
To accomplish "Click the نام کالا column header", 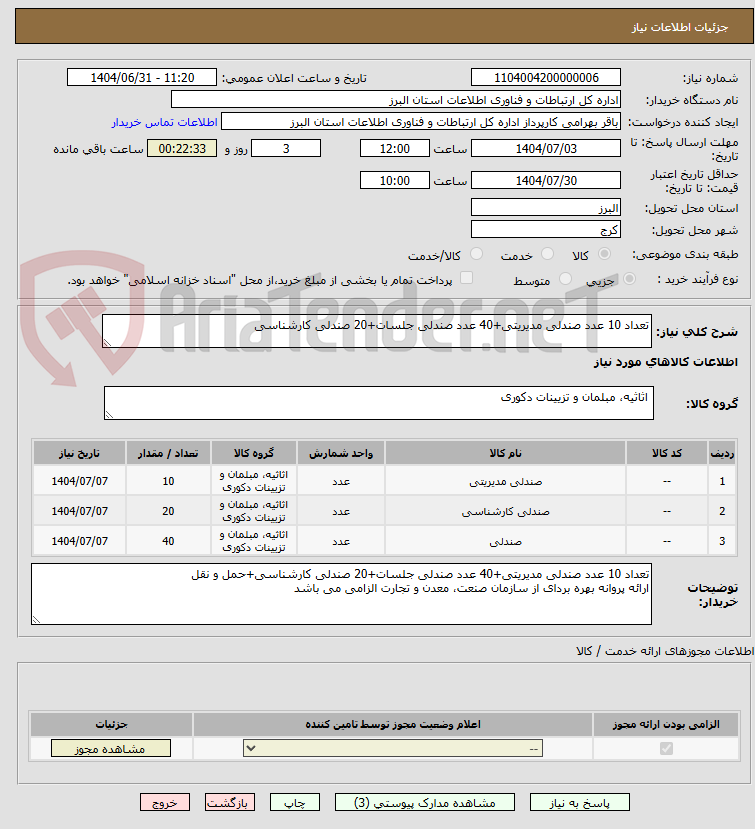I will pyautogui.click(x=505, y=453).
